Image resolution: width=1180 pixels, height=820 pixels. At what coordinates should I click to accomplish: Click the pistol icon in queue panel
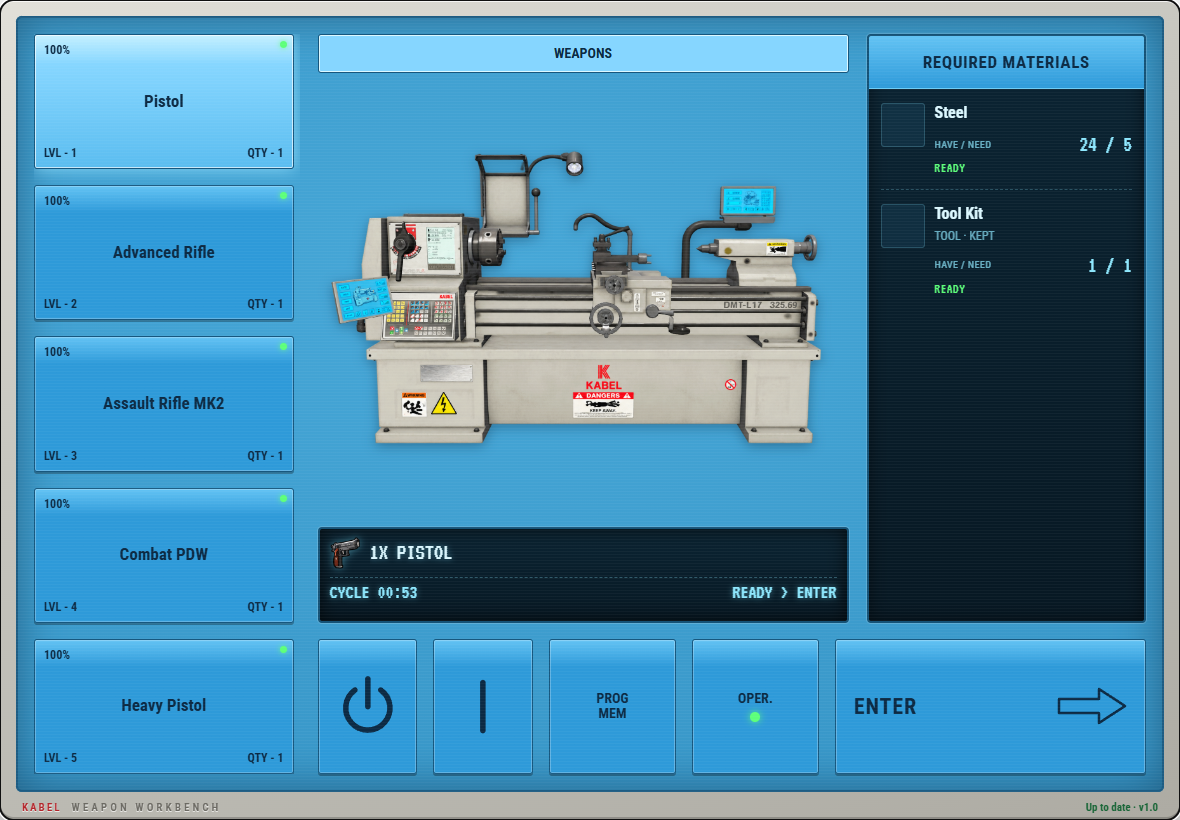click(x=345, y=553)
